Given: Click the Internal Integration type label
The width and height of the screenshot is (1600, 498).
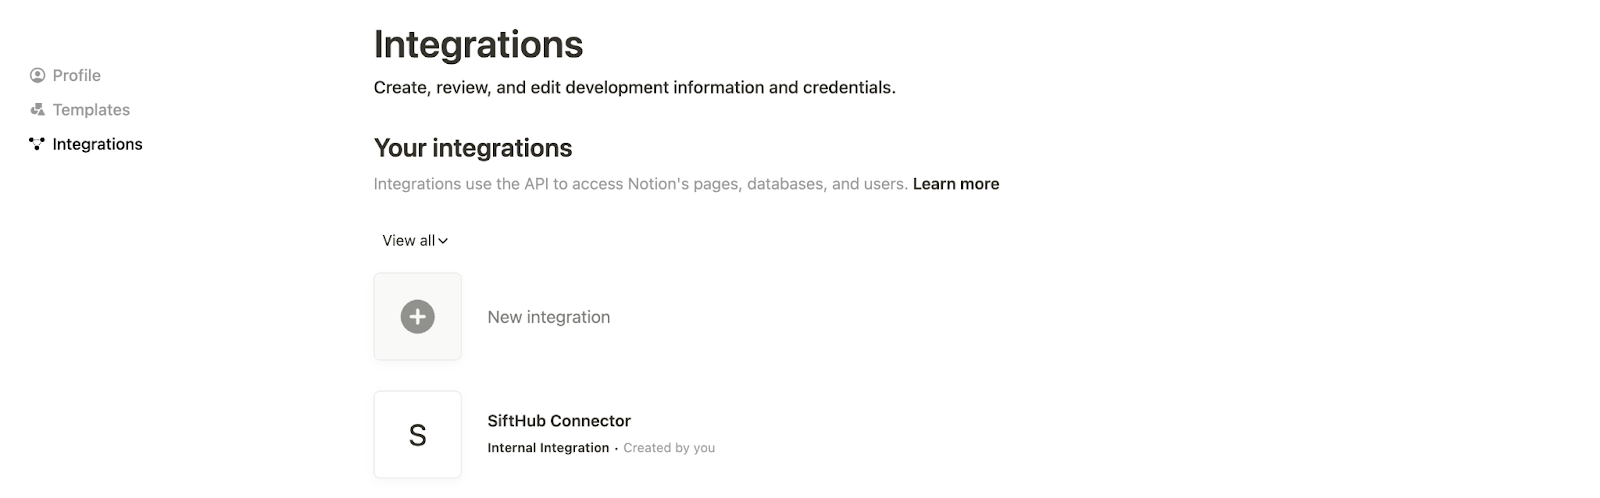Looking at the screenshot, I should coord(547,448).
